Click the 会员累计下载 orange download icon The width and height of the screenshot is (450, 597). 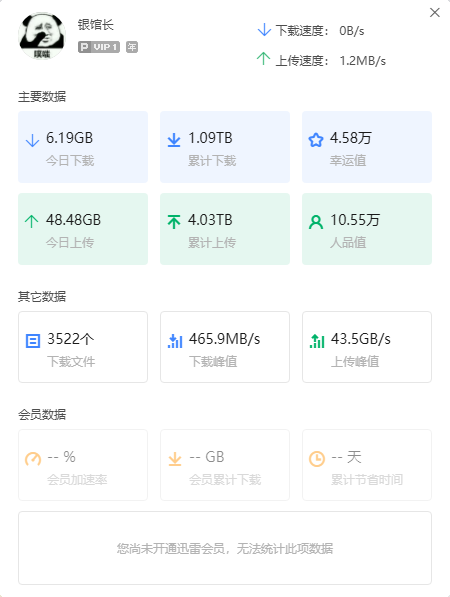[x=175, y=459]
